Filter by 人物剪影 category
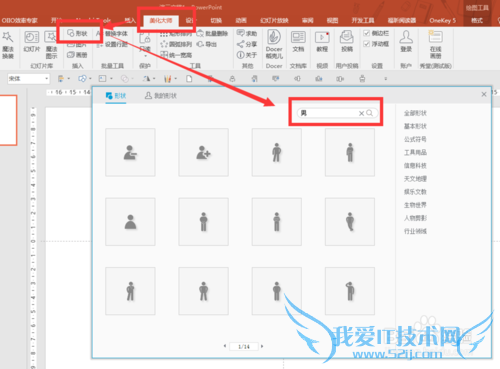The image size is (500, 369). [x=415, y=218]
